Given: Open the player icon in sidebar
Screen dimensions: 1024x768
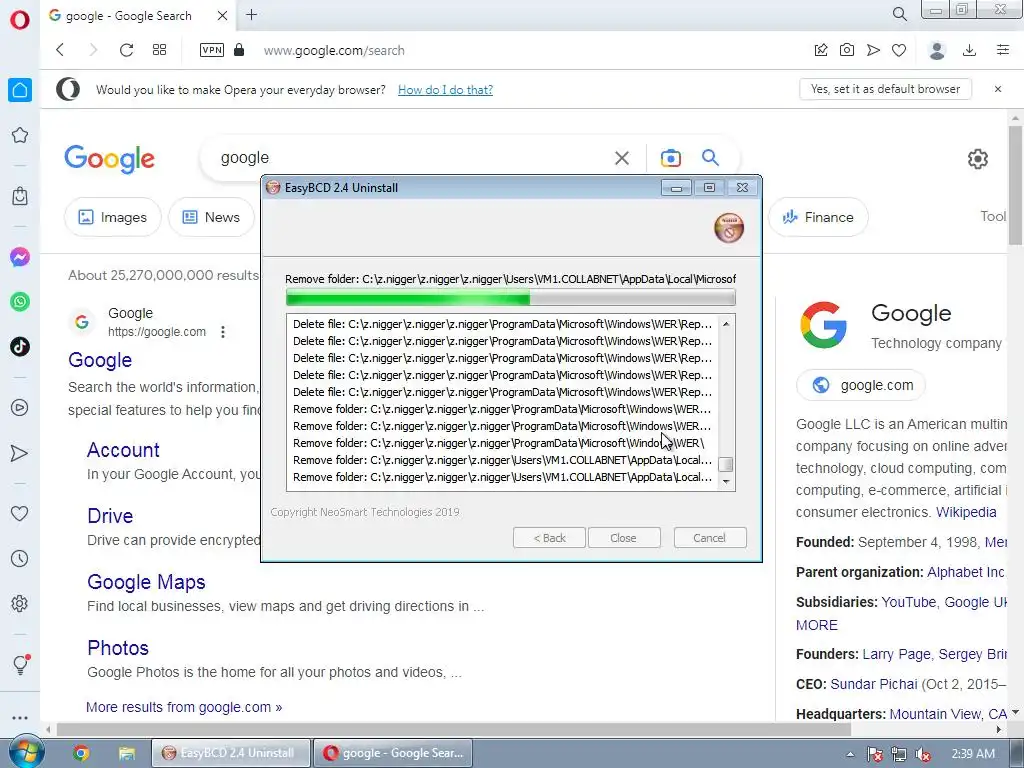Looking at the screenshot, I should [20, 408].
